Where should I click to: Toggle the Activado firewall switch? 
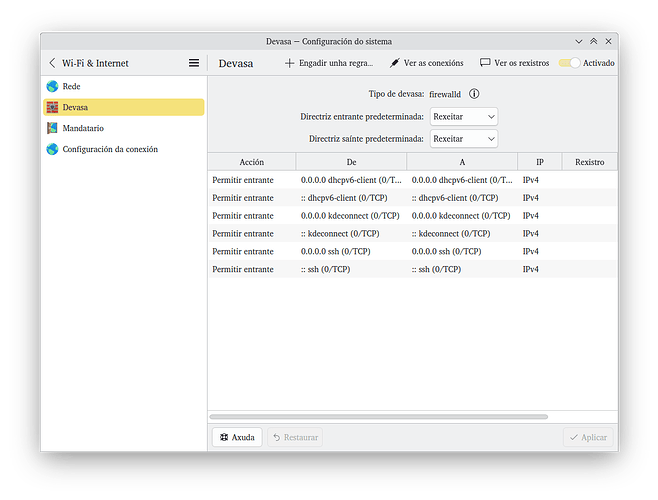coord(569,63)
